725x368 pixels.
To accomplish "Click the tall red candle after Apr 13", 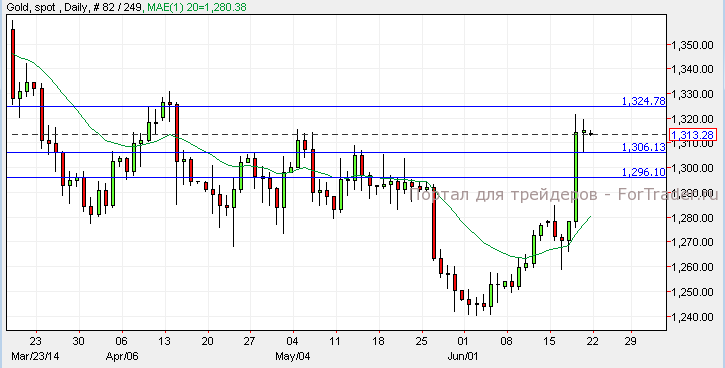I will point(177,133).
